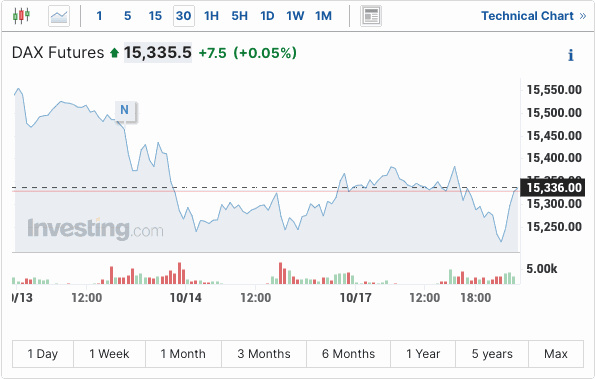
Task: Select the 1D interval
Action: point(267,16)
